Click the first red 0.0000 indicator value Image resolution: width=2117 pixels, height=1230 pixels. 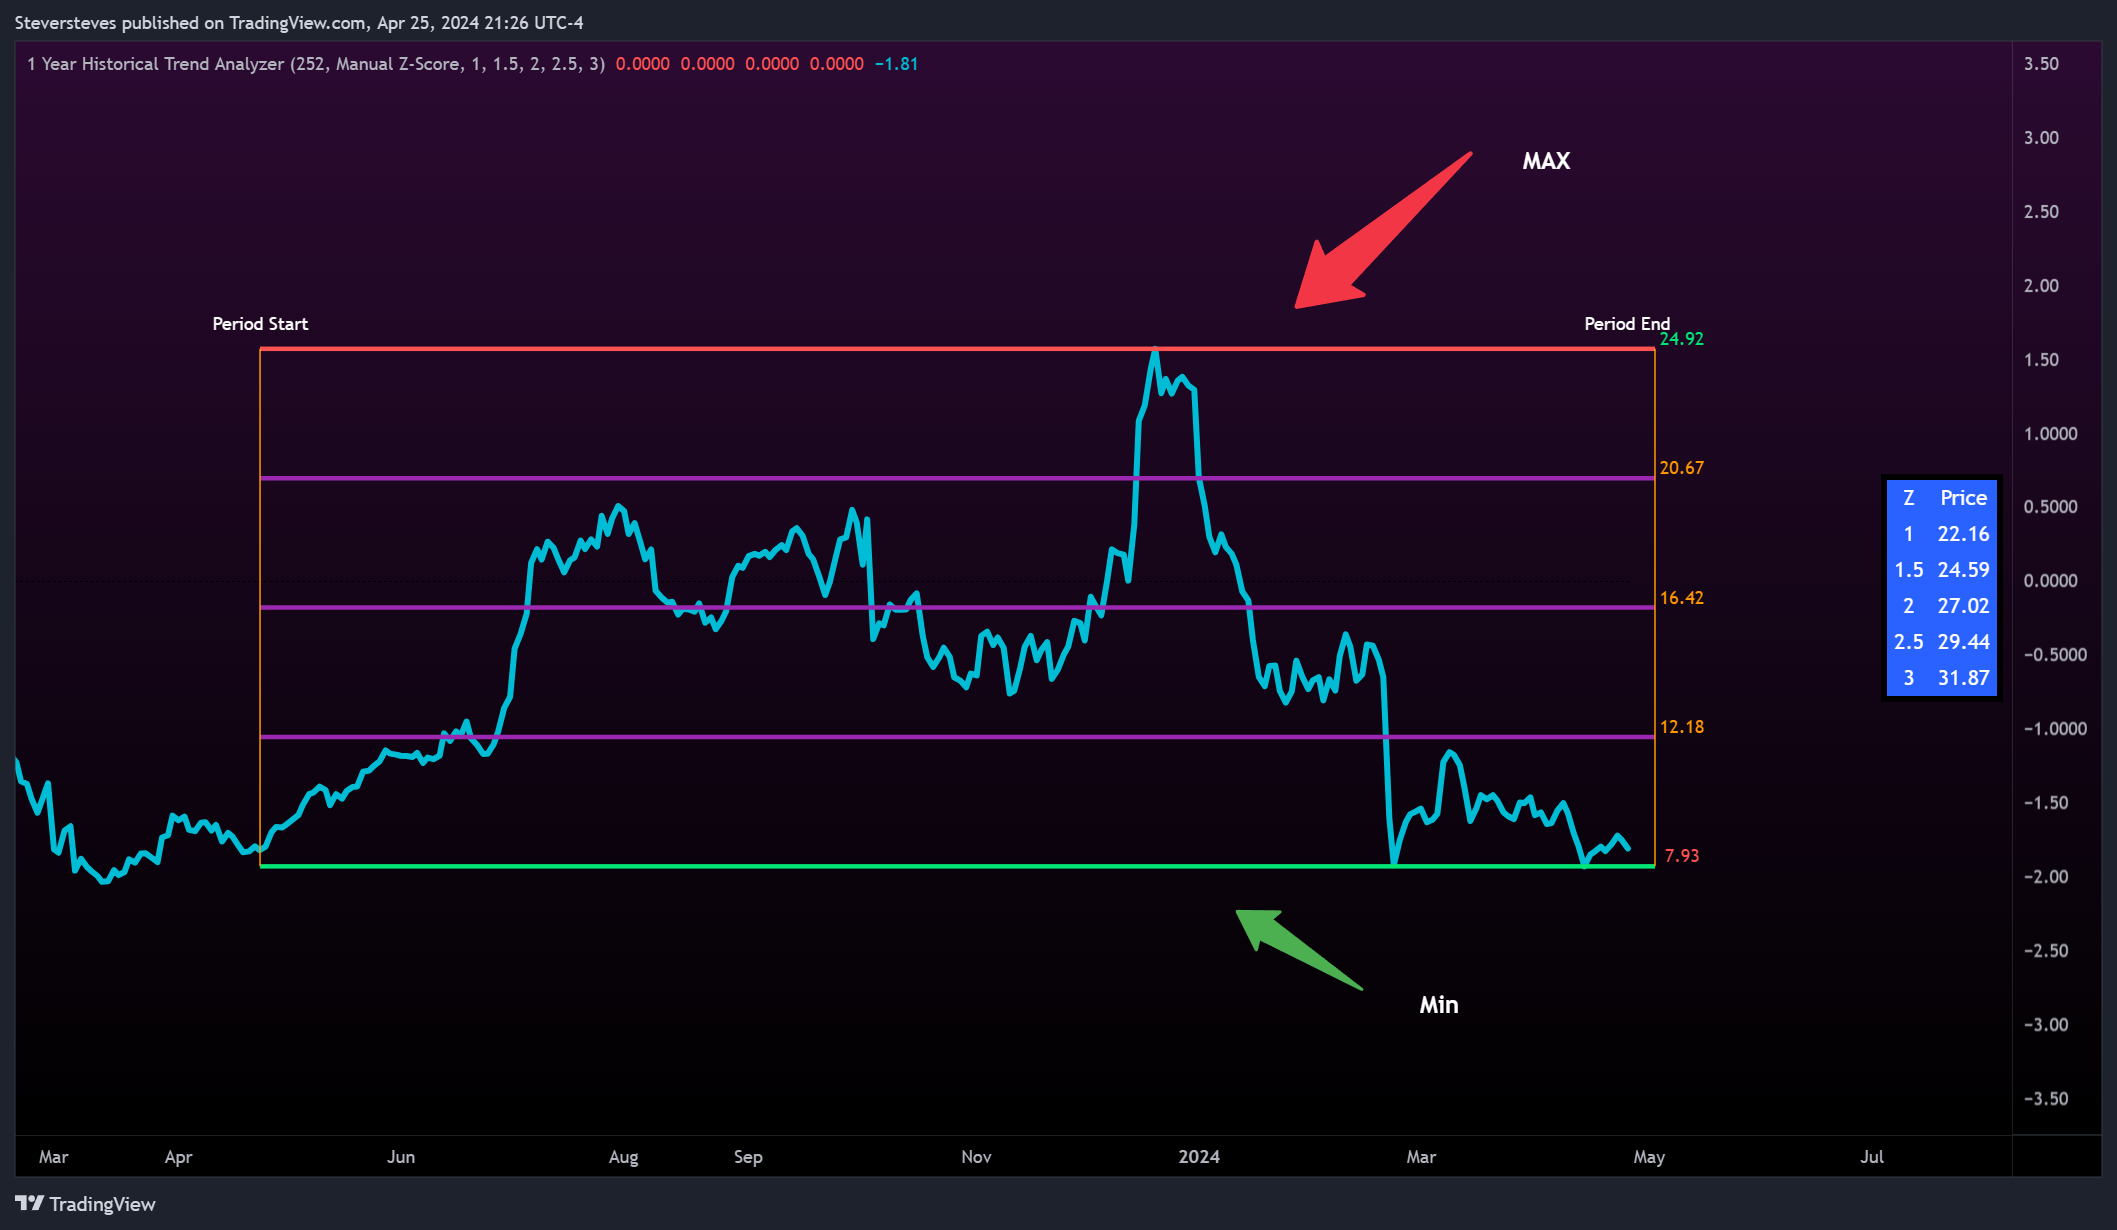pos(642,64)
